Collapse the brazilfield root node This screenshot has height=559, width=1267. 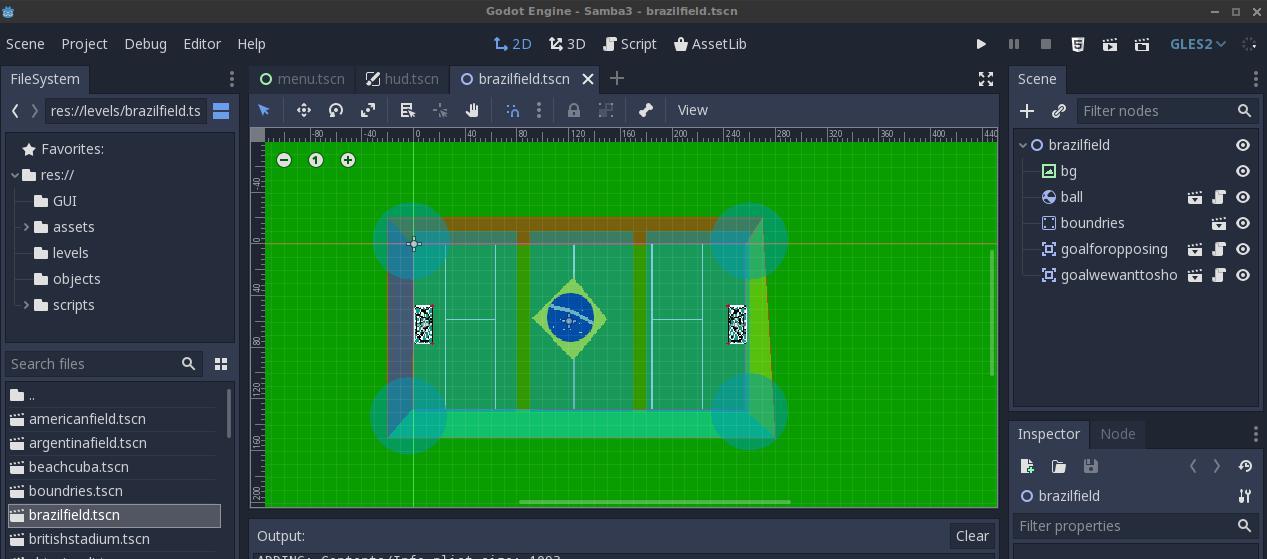1023,145
